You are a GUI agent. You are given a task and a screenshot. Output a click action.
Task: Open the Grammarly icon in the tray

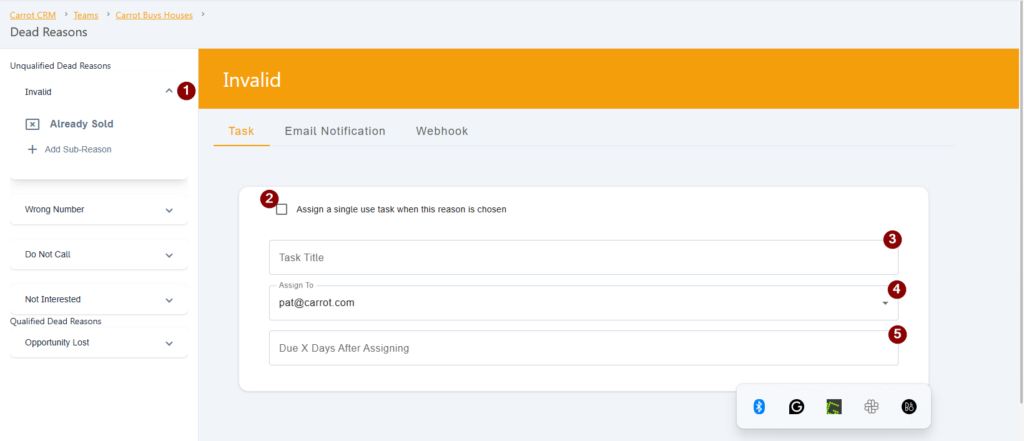(x=796, y=406)
